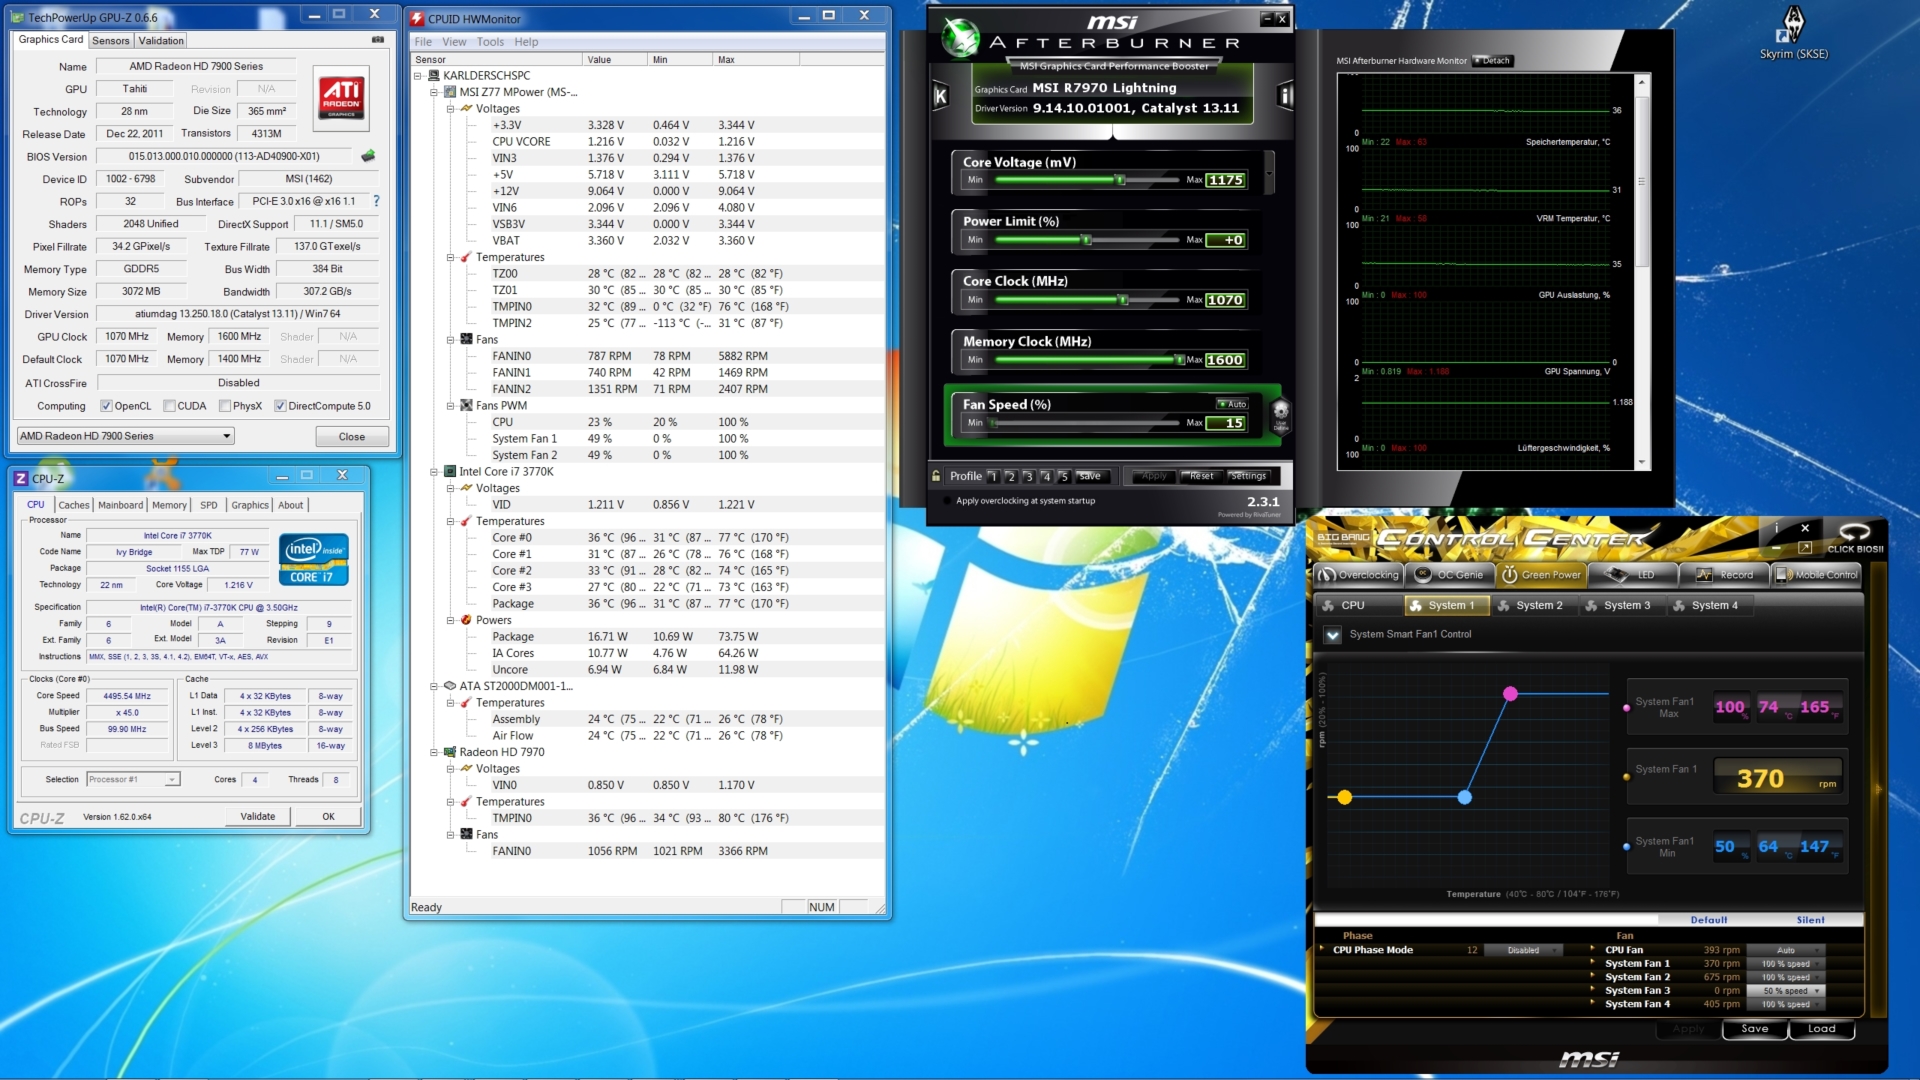Open the Tools menu in HWMonitor

pos(490,42)
